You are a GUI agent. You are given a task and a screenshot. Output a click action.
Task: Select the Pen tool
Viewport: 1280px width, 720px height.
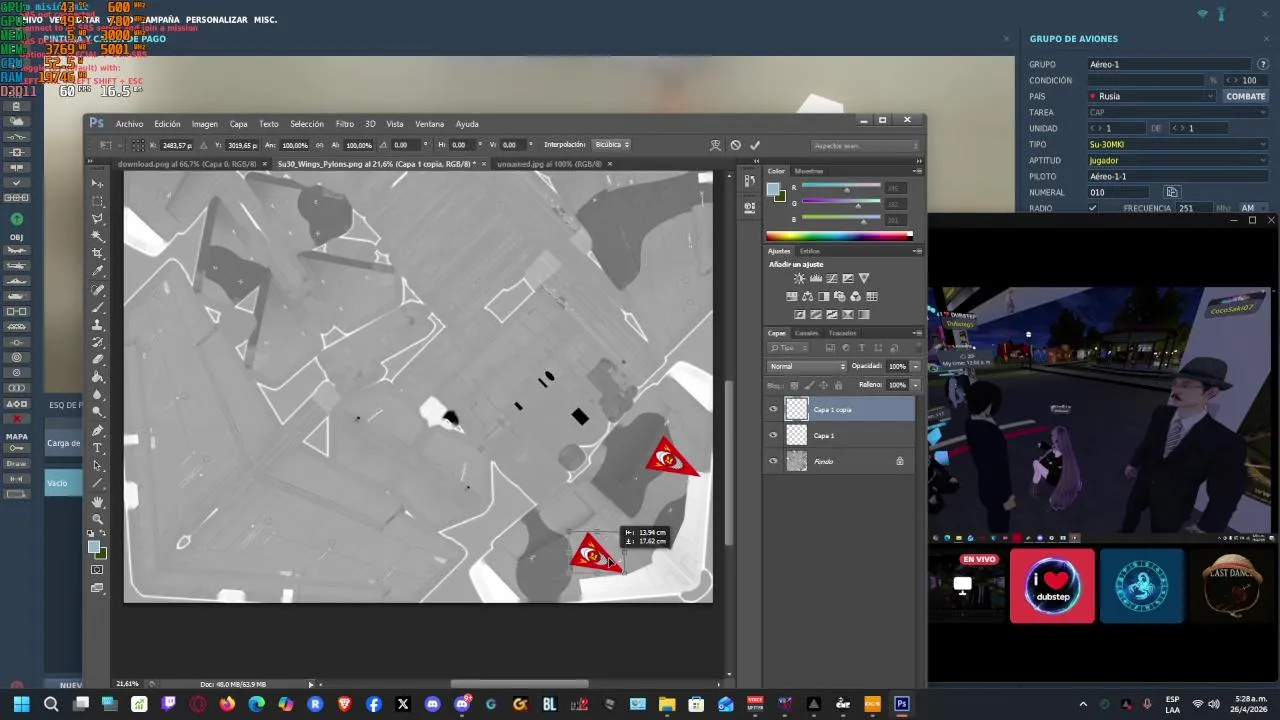coord(97,431)
